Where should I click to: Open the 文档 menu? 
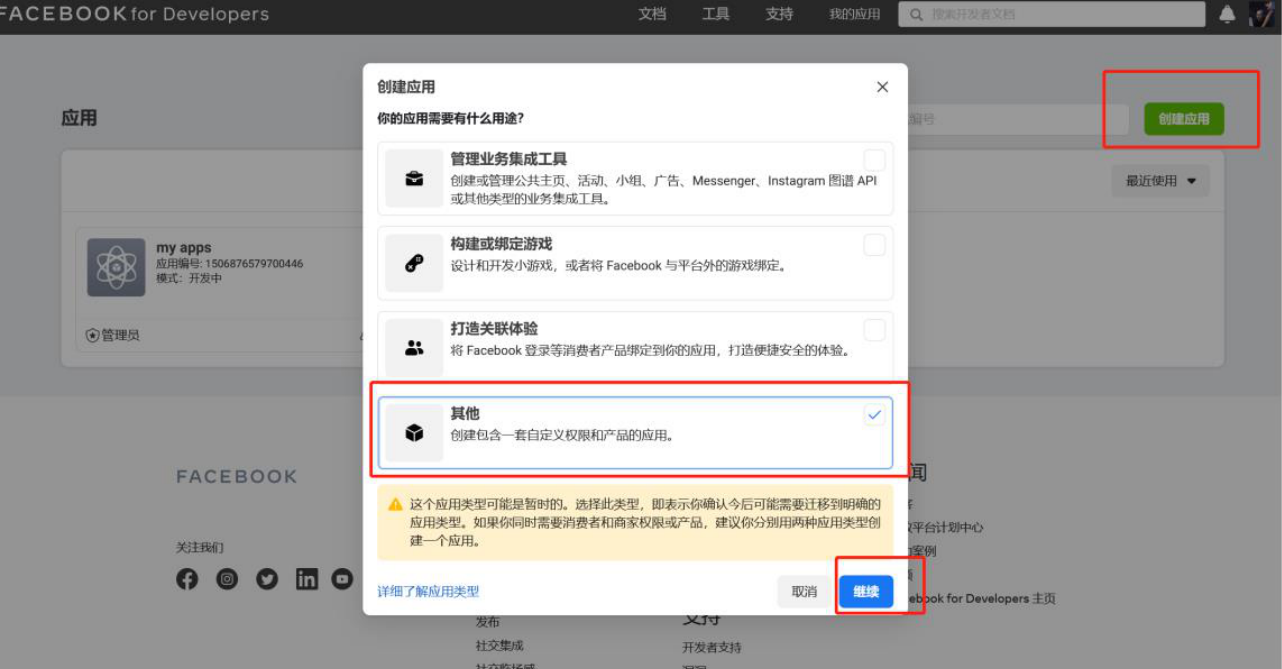click(x=652, y=14)
